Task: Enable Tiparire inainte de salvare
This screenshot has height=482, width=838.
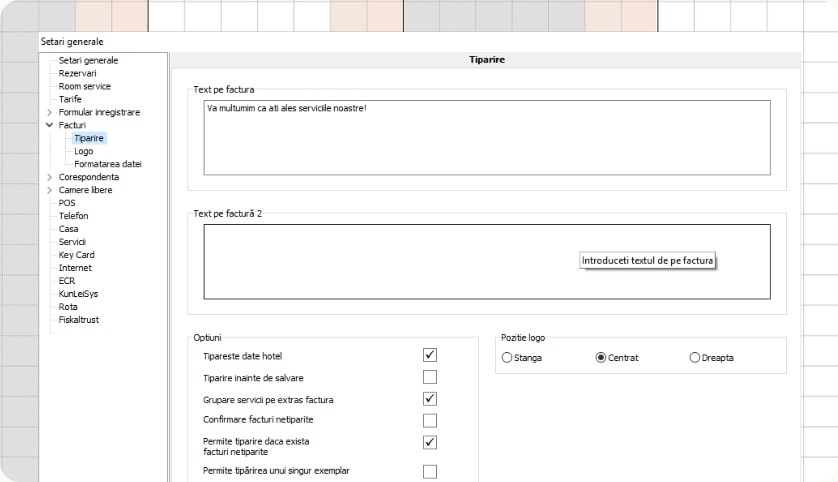Action: coord(430,377)
